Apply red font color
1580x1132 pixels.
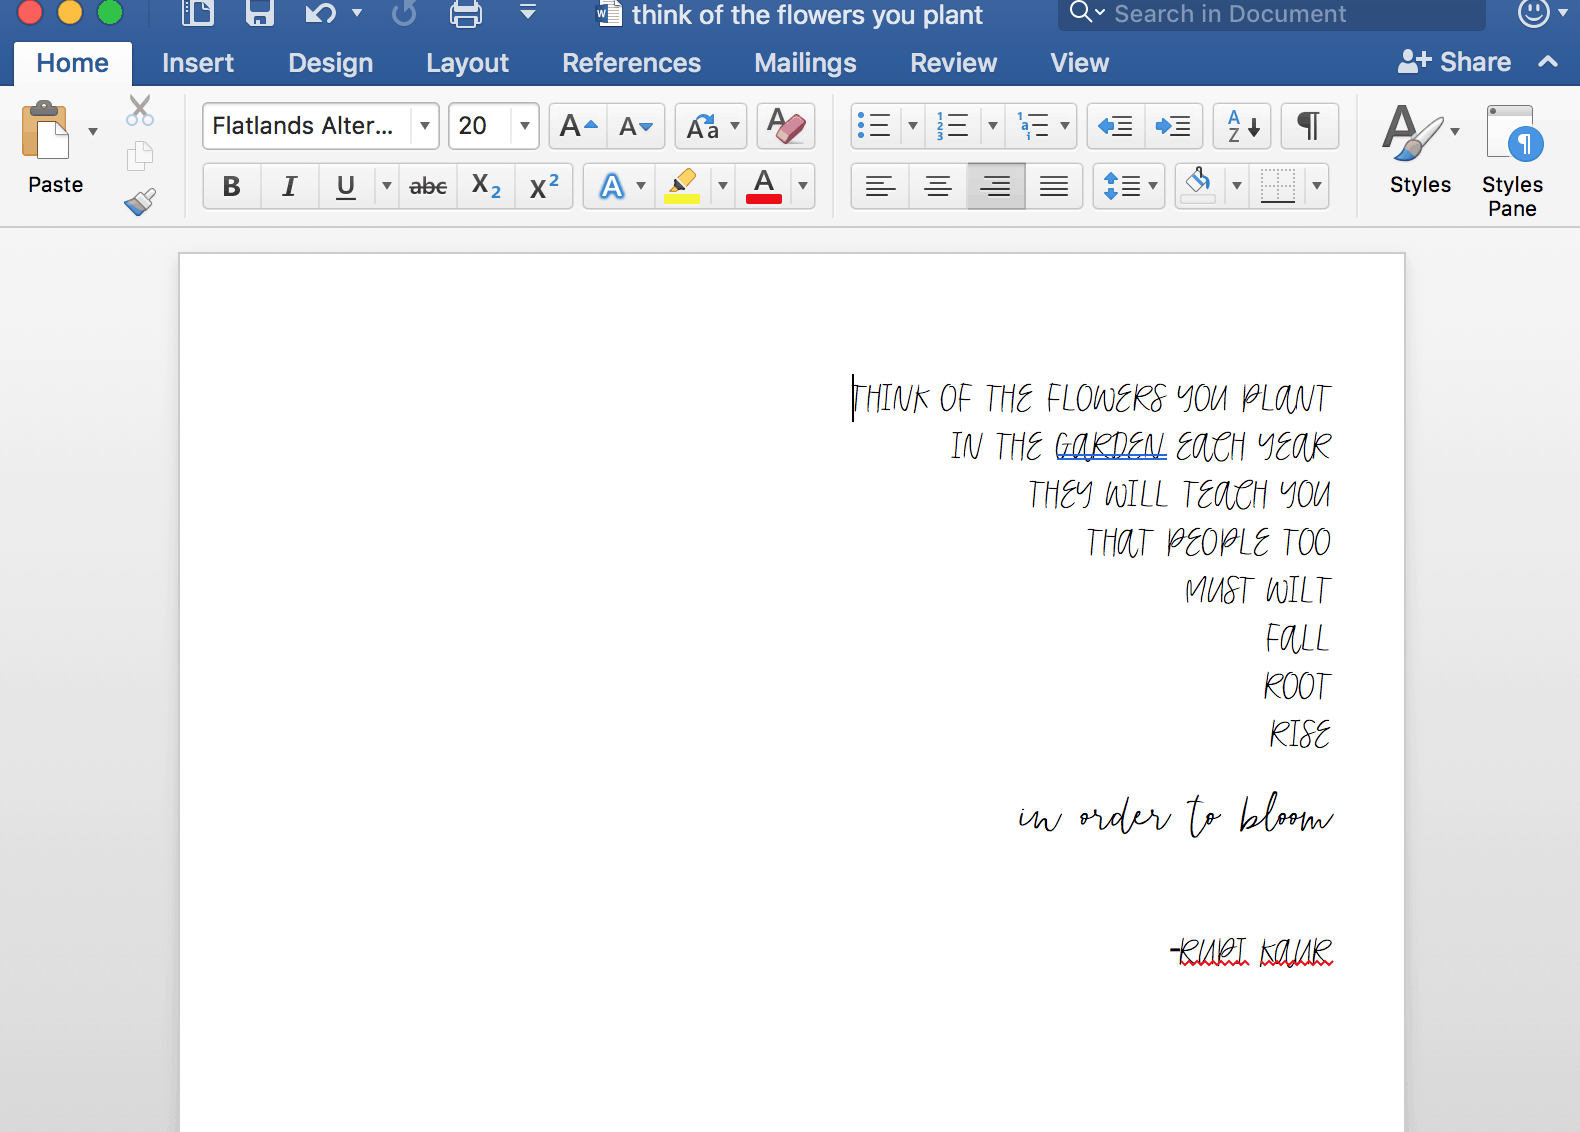pos(764,186)
